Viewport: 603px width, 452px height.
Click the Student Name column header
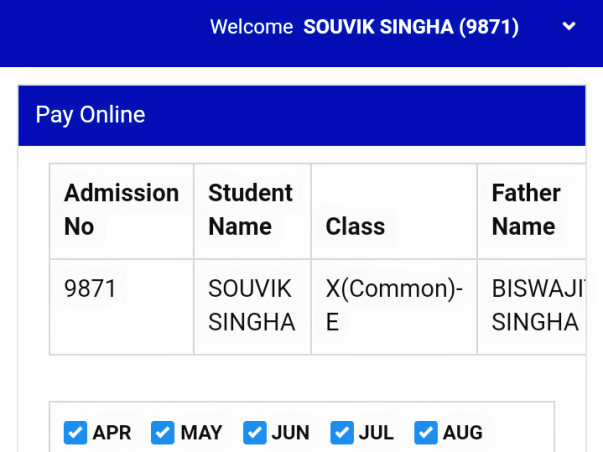pyautogui.click(x=253, y=211)
